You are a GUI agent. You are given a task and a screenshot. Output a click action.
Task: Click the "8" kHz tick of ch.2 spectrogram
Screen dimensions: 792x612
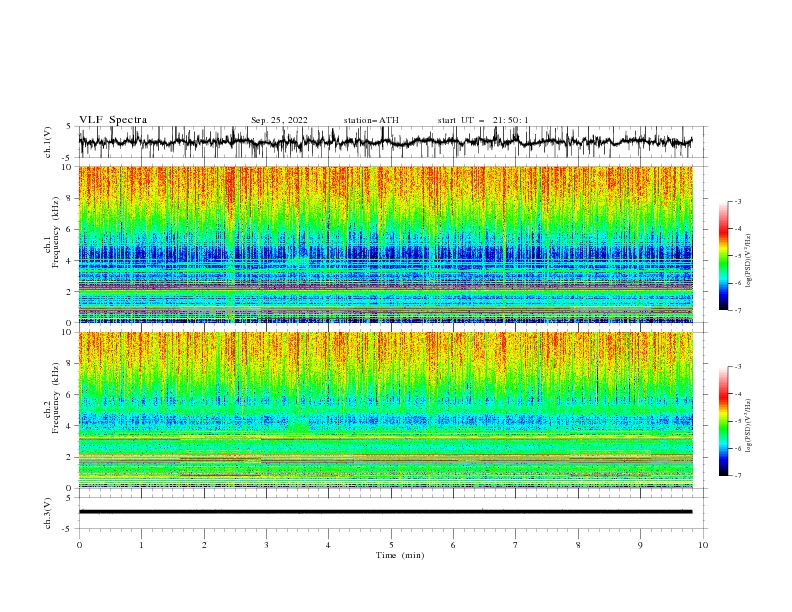(71, 364)
